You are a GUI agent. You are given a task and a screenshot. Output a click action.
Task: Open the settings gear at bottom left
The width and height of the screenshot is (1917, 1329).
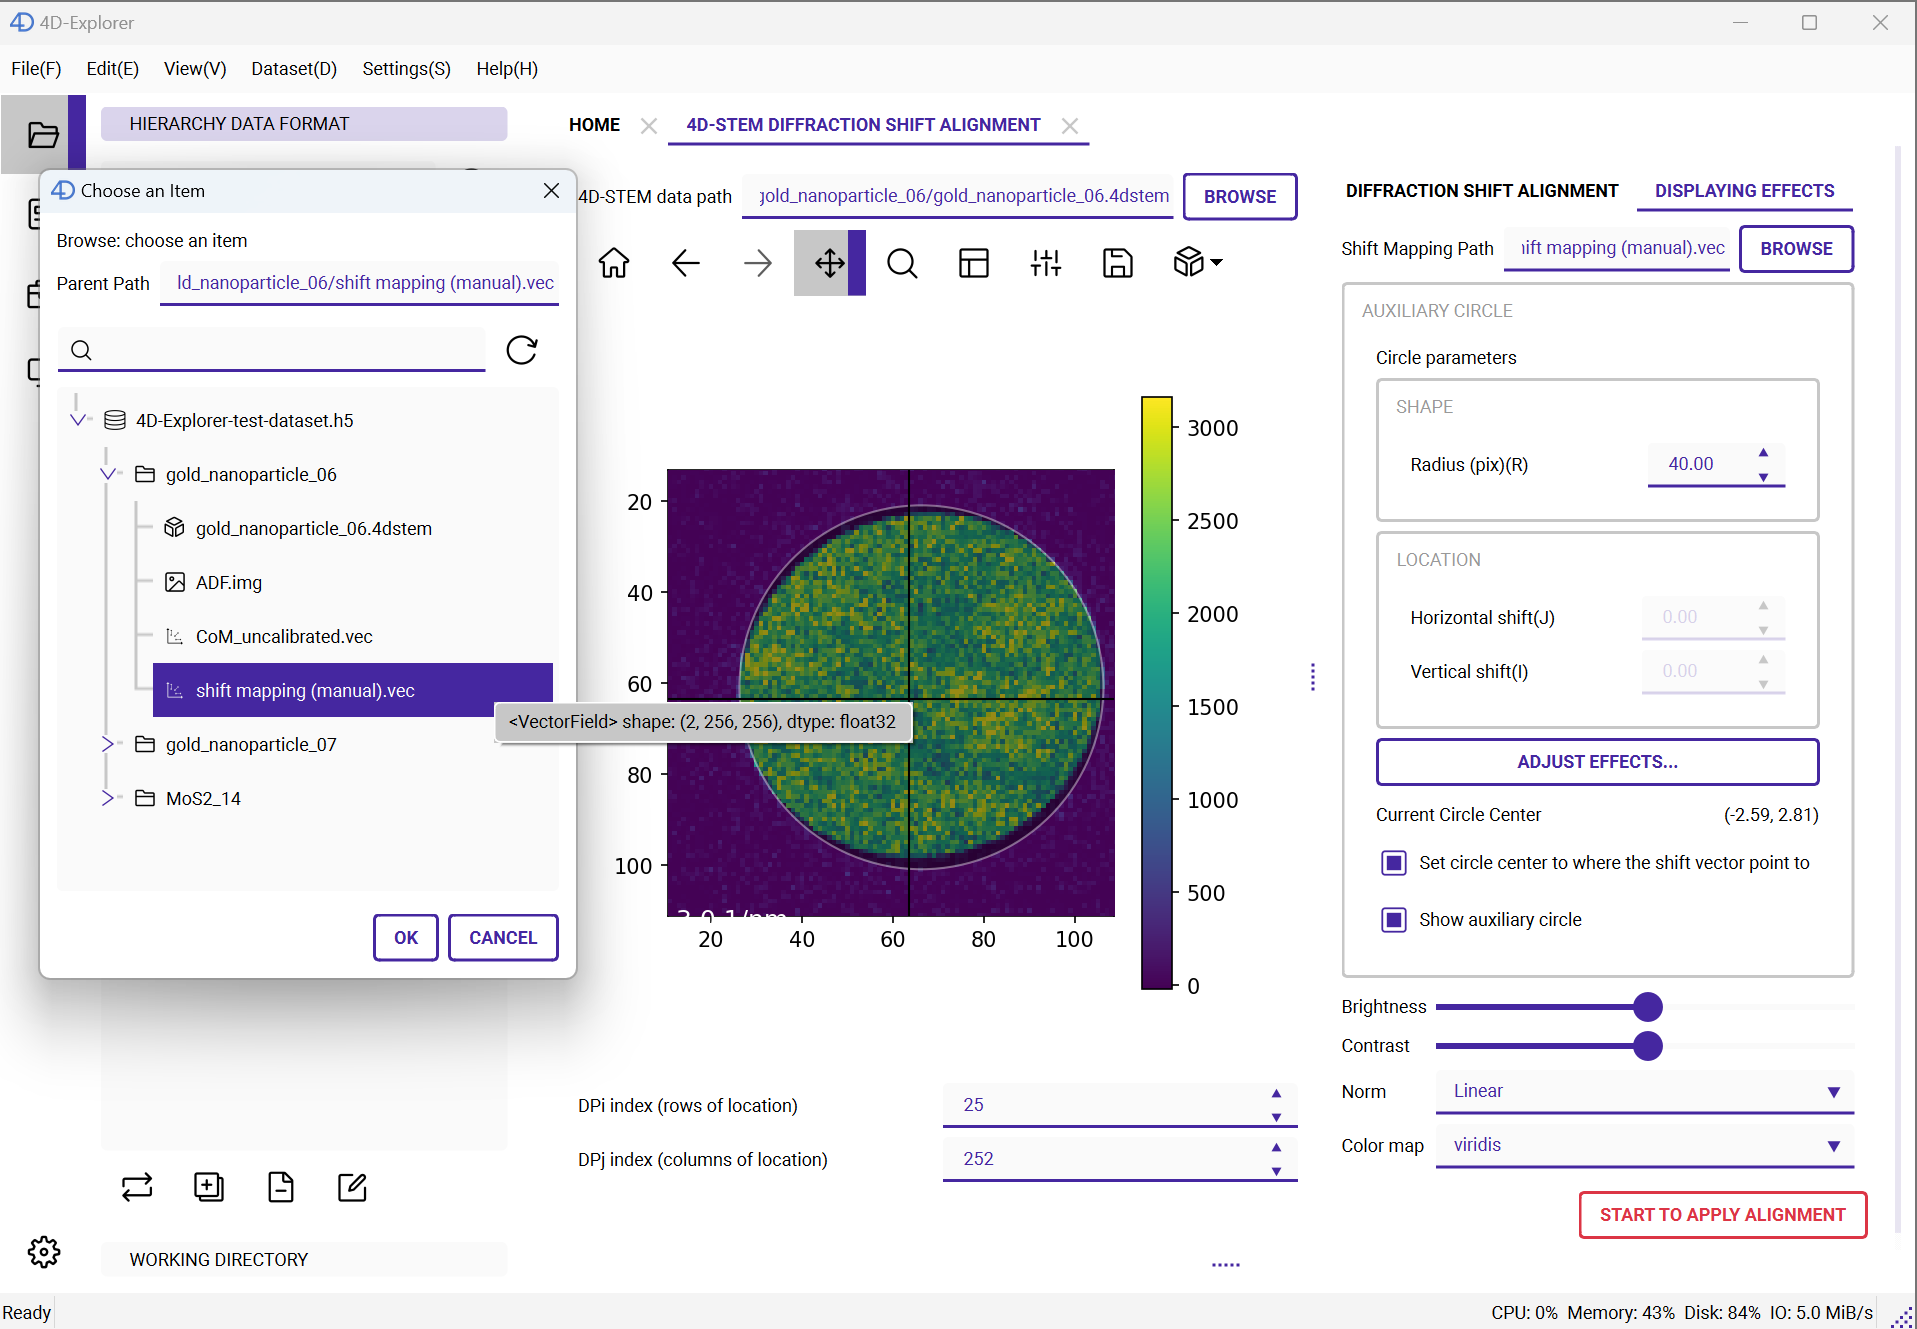(x=44, y=1252)
